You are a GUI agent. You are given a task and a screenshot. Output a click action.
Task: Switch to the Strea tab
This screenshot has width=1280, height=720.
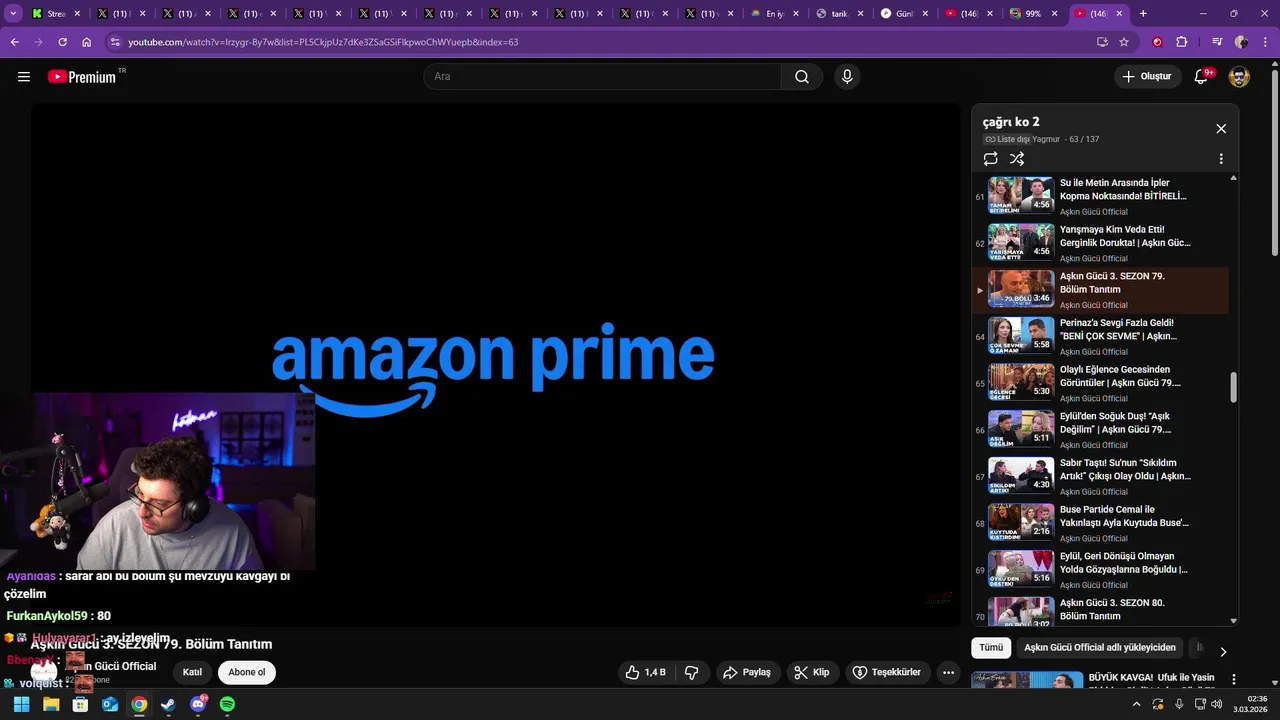pyautogui.click(x=56, y=14)
